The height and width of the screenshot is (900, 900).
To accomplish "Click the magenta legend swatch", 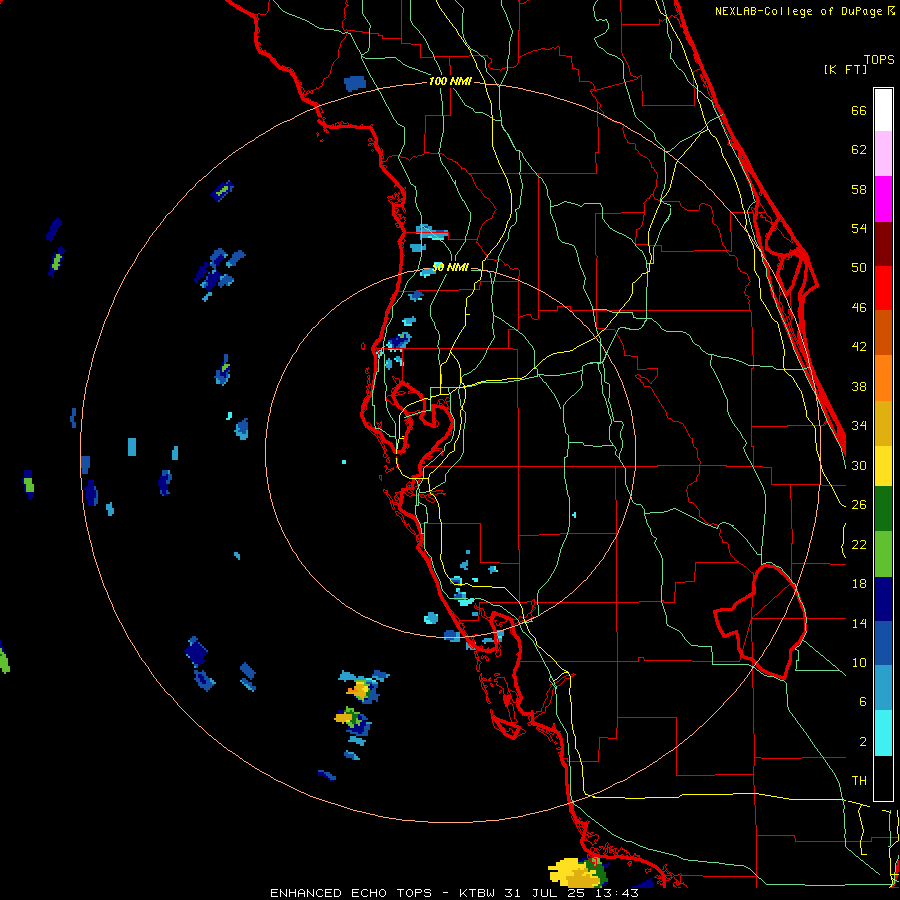I will (883, 199).
